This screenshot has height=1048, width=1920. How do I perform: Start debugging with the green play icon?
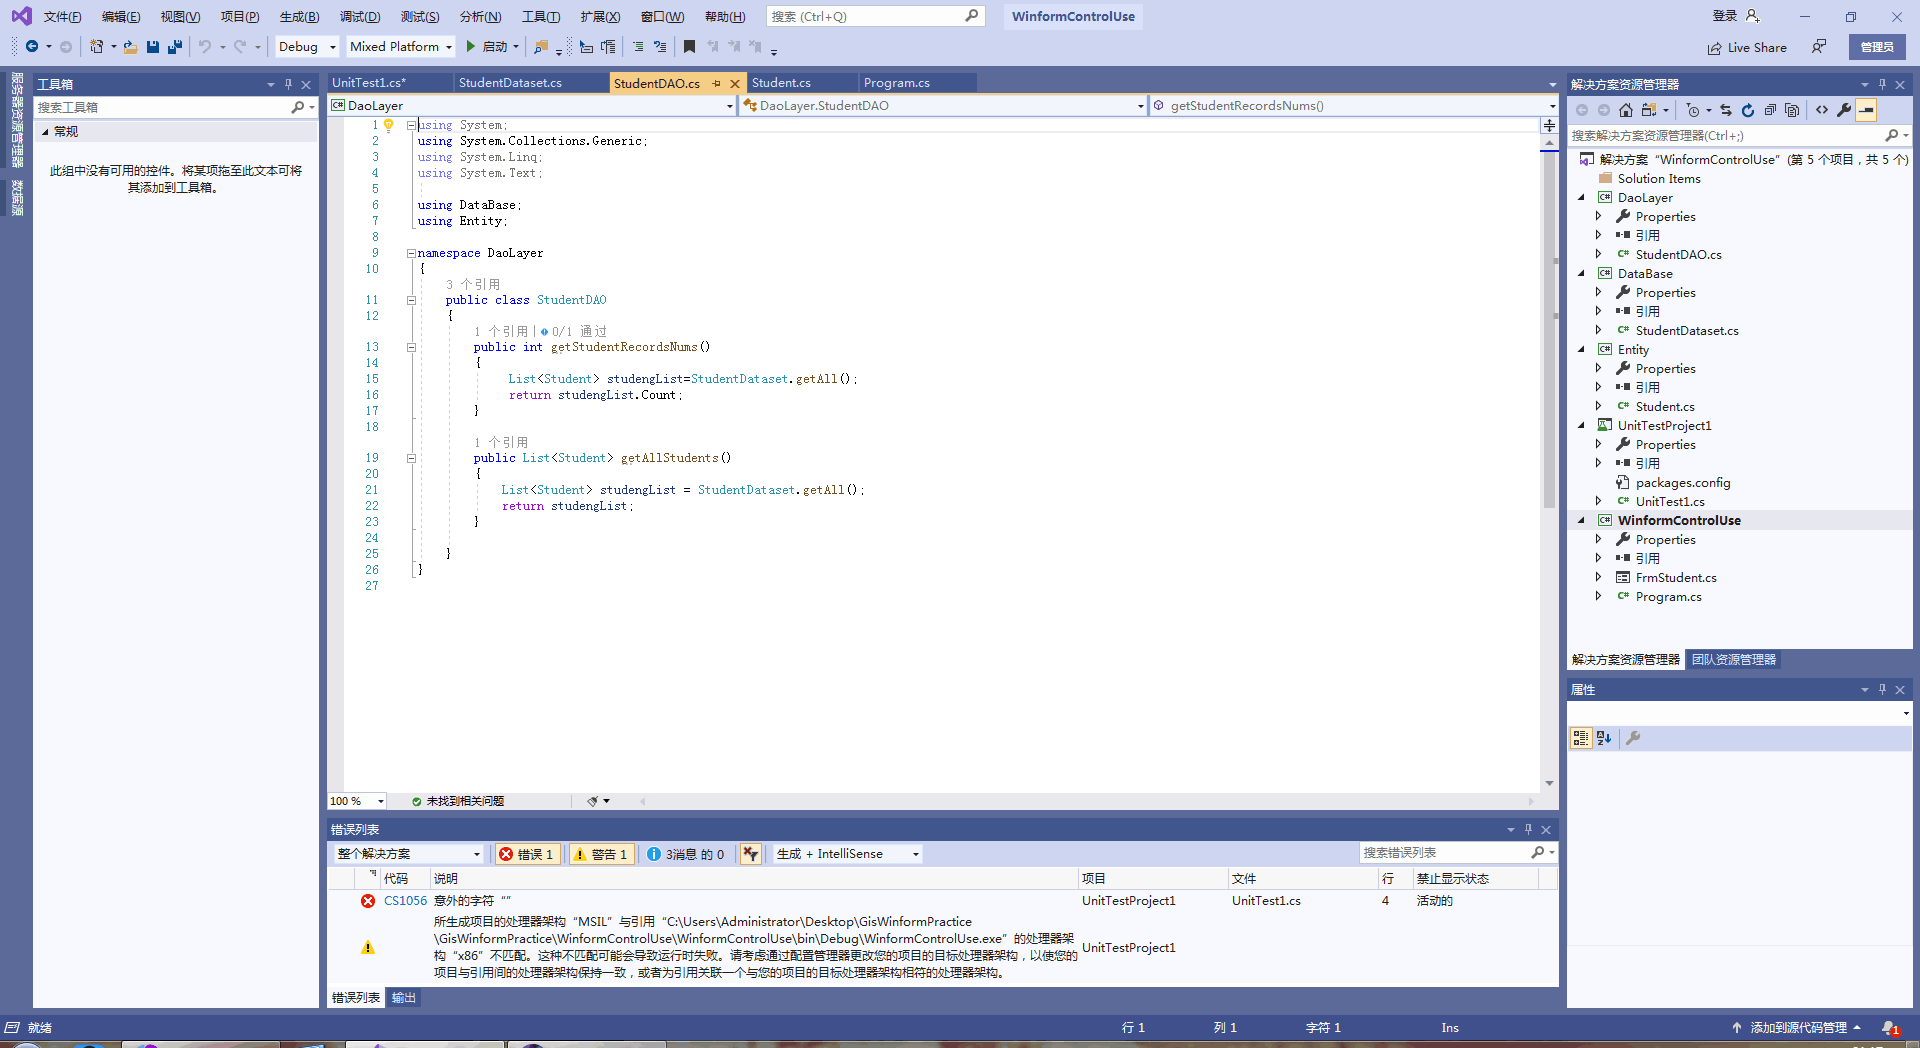[x=470, y=46]
